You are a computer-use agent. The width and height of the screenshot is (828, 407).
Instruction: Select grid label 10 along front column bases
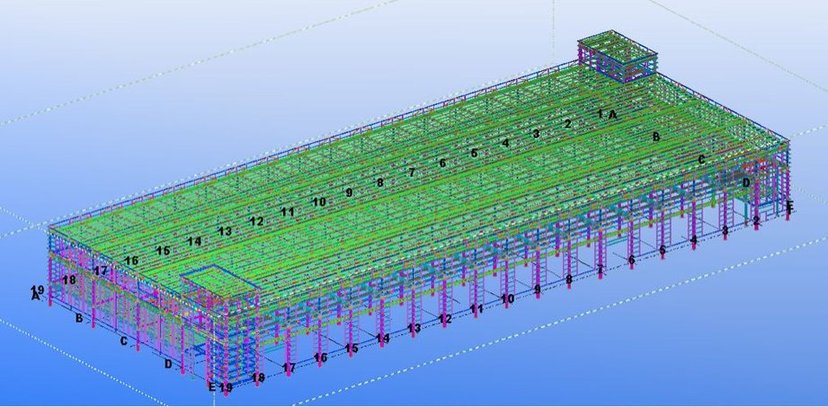tap(507, 298)
